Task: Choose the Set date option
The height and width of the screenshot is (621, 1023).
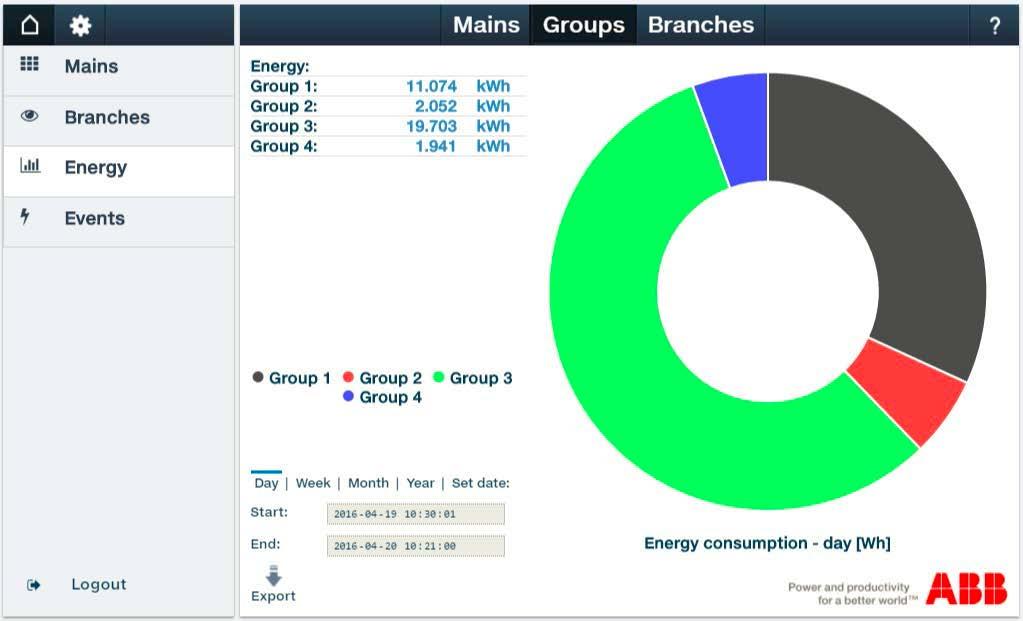Action: pyautogui.click(x=480, y=483)
